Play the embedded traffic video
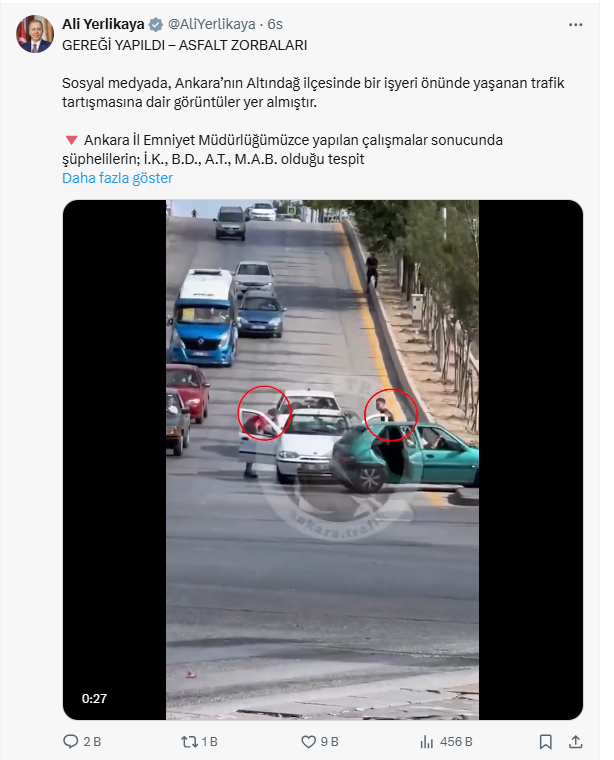 click(x=323, y=459)
